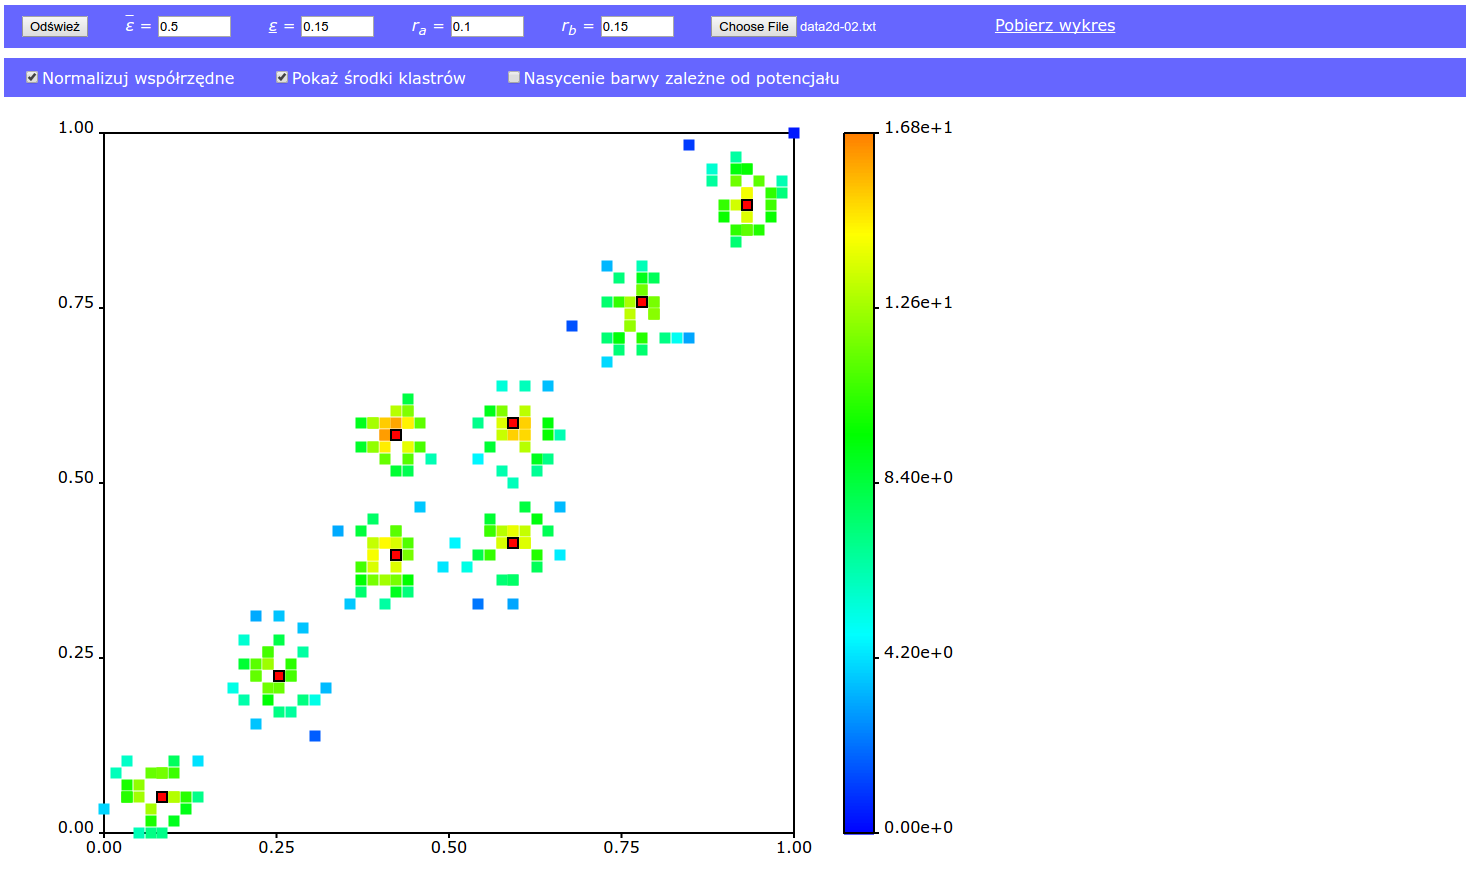The width and height of the screenshot is (1466, 869).
Task: Click the potential color scale bar
Action: pos(859,482)
